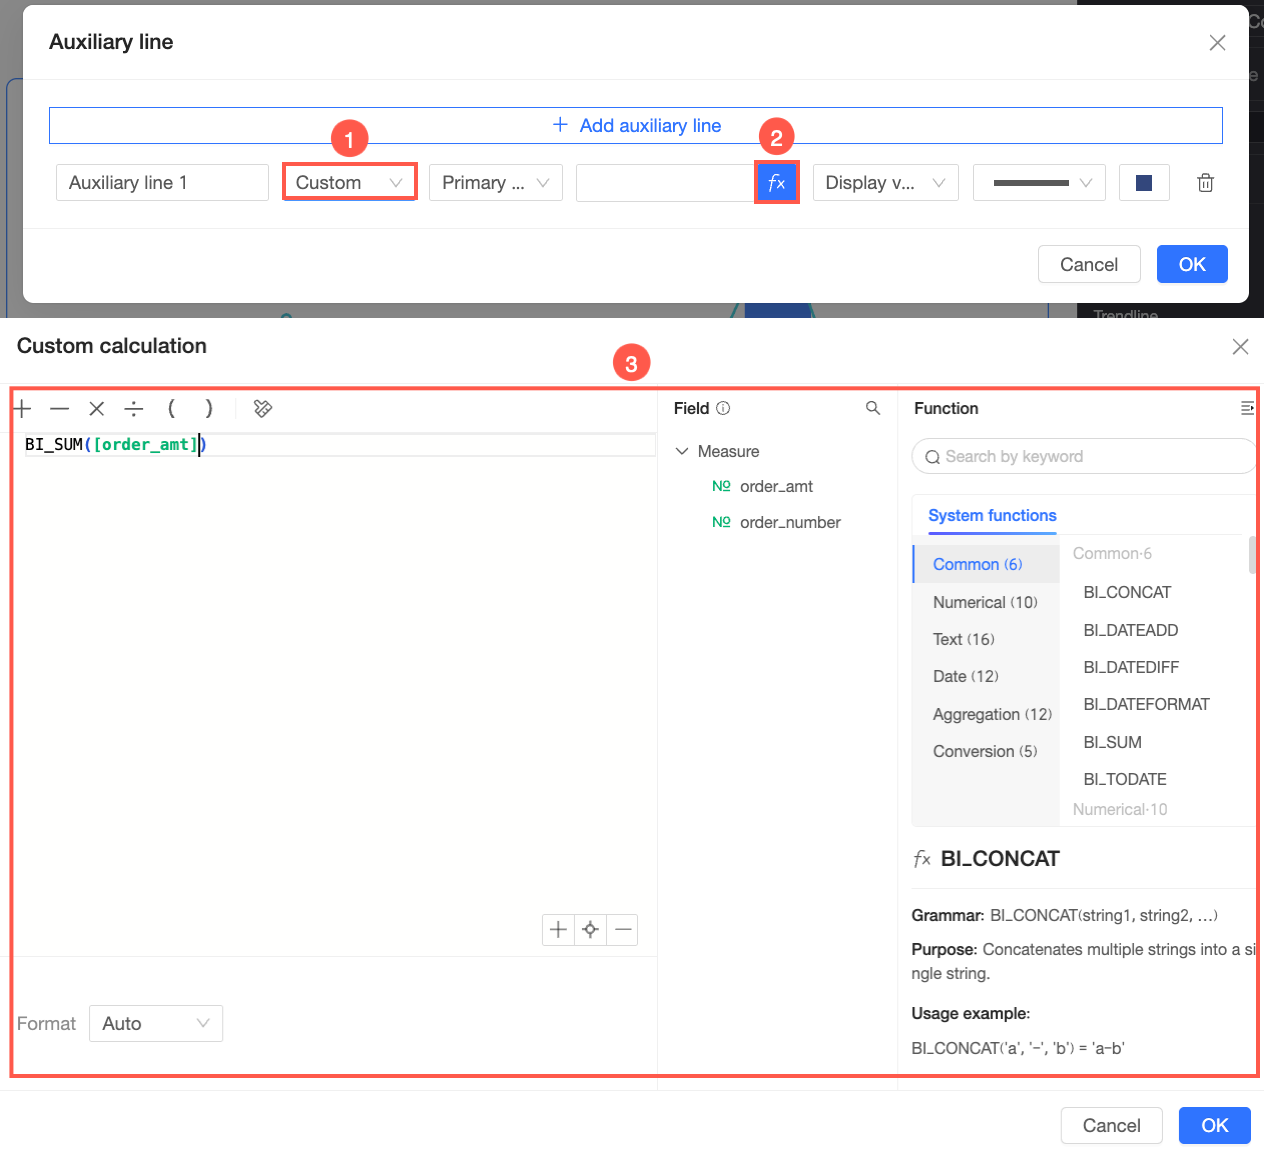This screenshot has width=1264, height=1154.
Task: Click the custom value input field
Action: [666, 183]
